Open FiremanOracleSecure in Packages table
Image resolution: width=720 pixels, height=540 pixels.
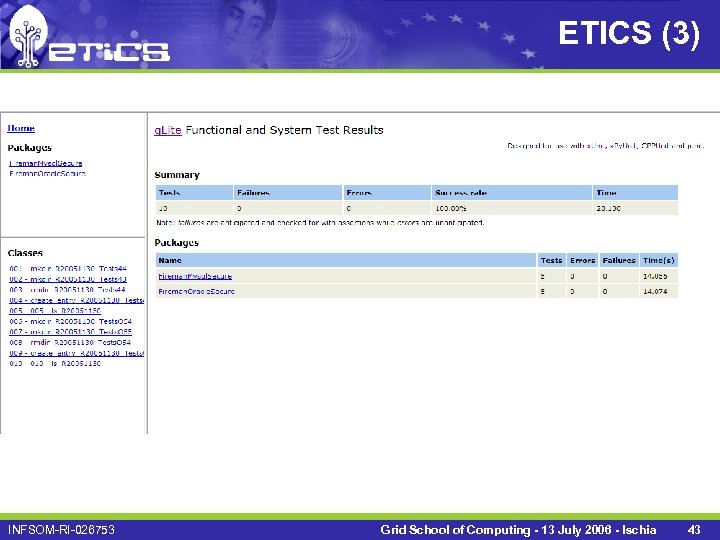pos(197,291)
